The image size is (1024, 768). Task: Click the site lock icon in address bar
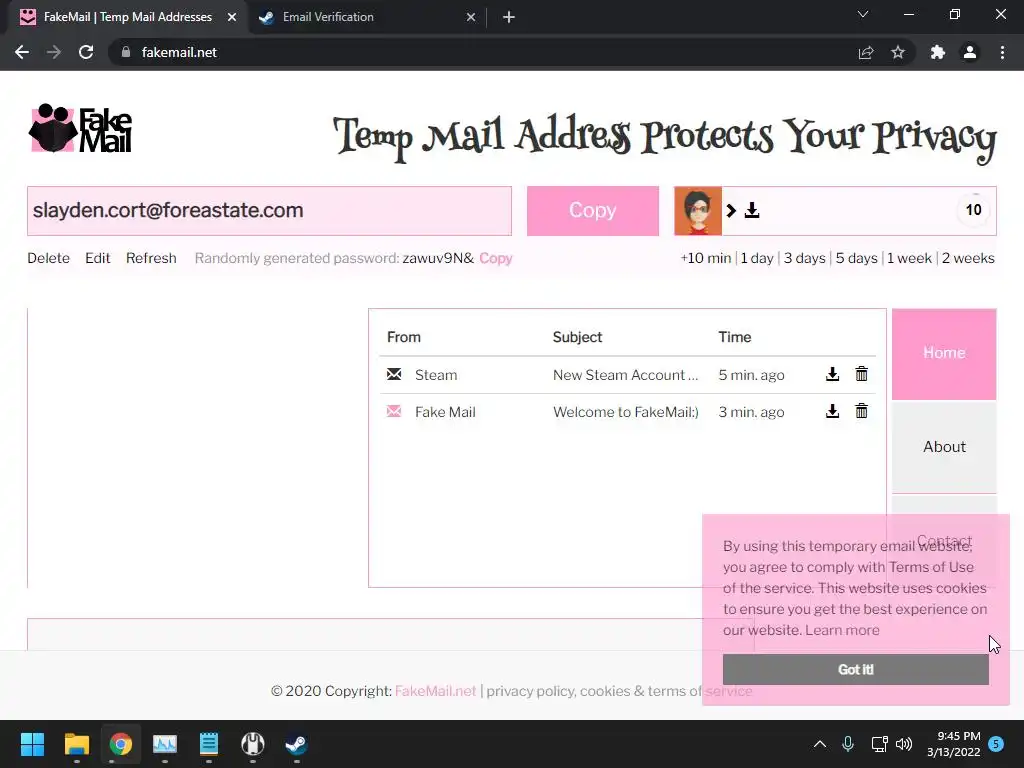pos(125,52)
